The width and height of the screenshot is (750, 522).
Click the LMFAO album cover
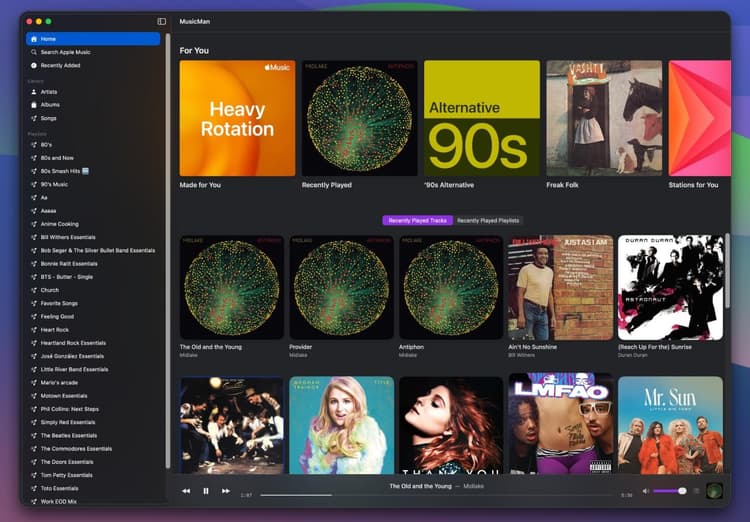(x=561, y=425)
